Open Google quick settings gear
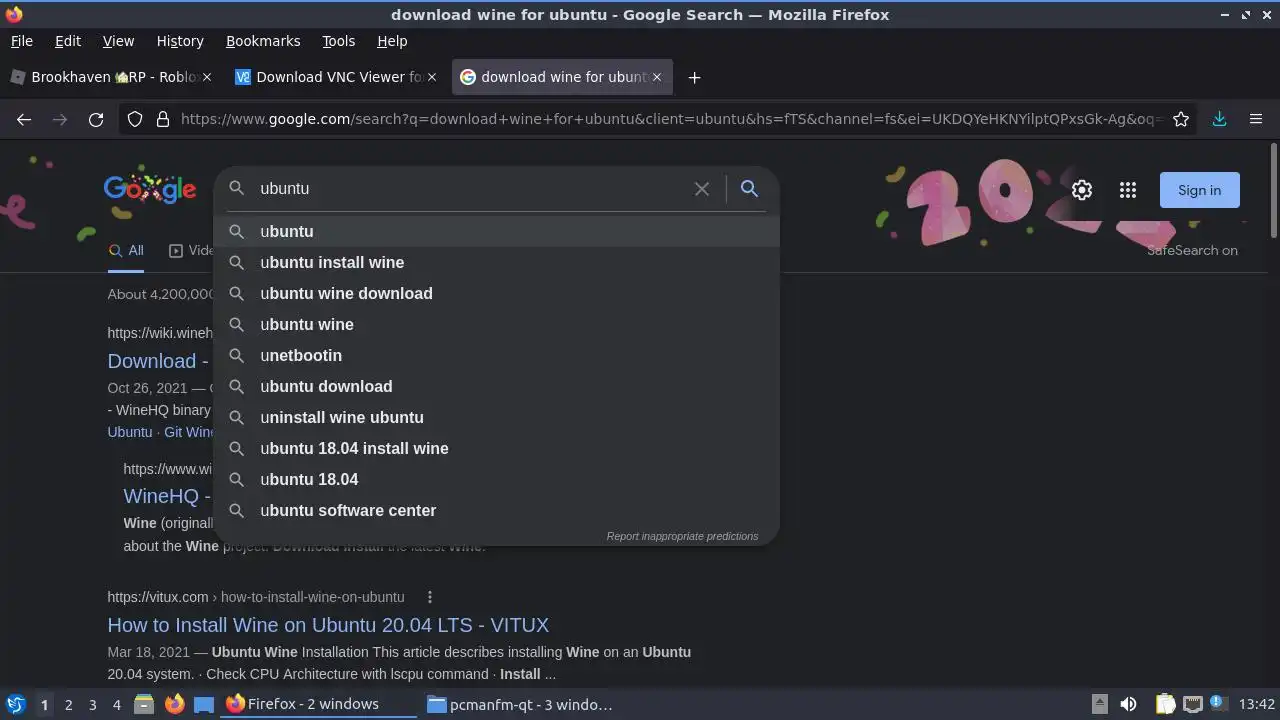Viewport: 1280px width, 720px height. pyautogui.click(x=1082, y=190)
